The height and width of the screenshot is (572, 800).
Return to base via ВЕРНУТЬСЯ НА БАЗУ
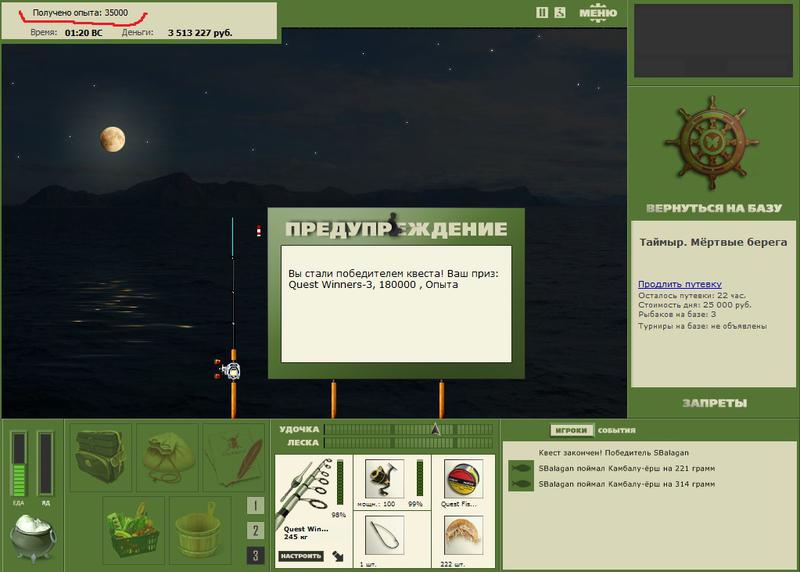[x=714, y=208]
